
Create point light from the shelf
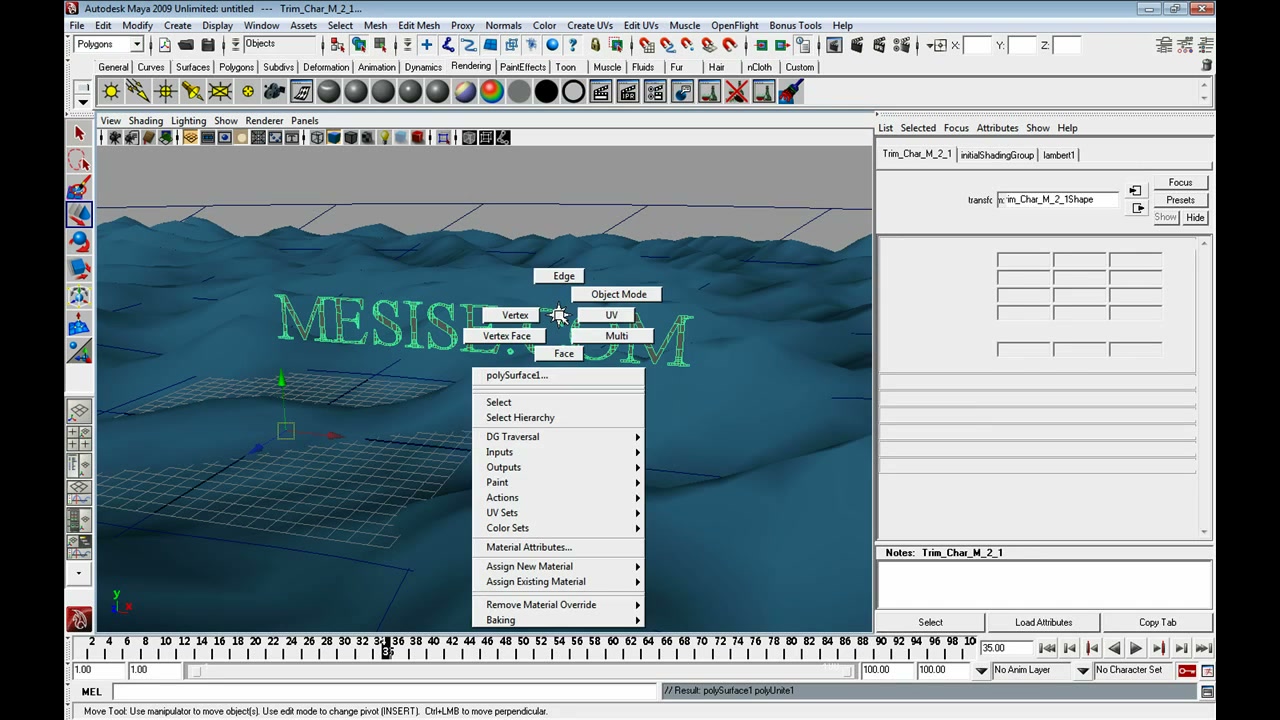(x=165, y=92)
